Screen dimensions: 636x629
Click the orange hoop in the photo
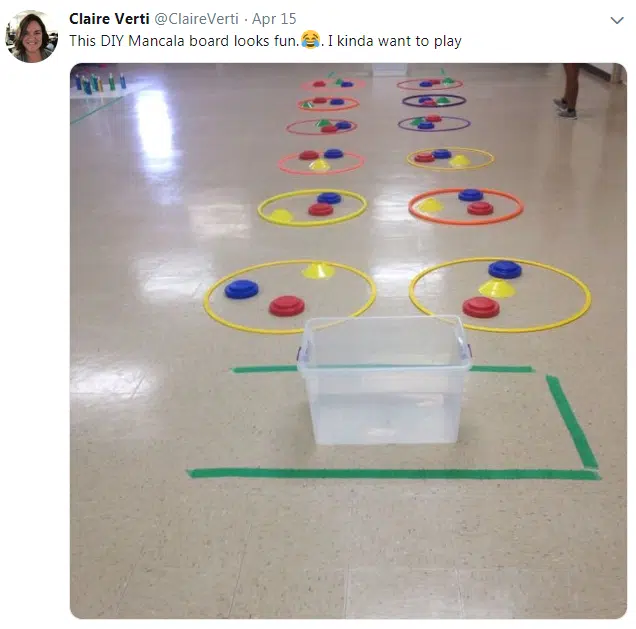click(x=466, y=206)
